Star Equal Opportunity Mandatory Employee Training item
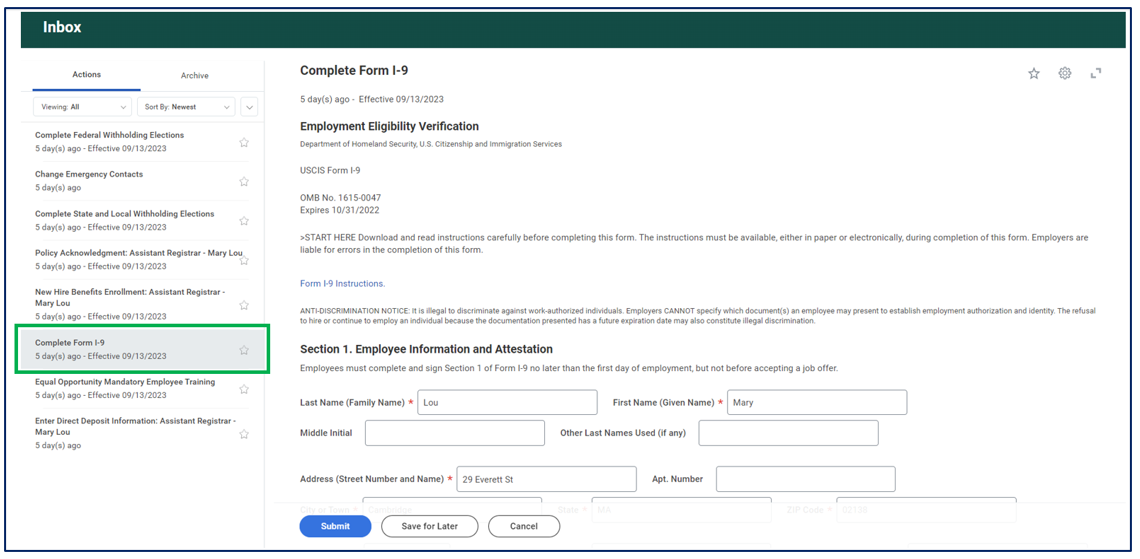1140x559 pixels. tap(244, 390)
